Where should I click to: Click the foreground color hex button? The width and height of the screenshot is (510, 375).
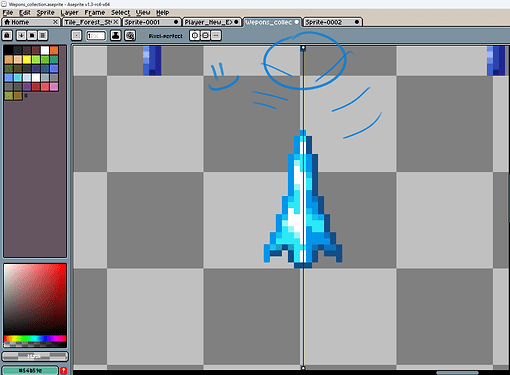[30, 370]
